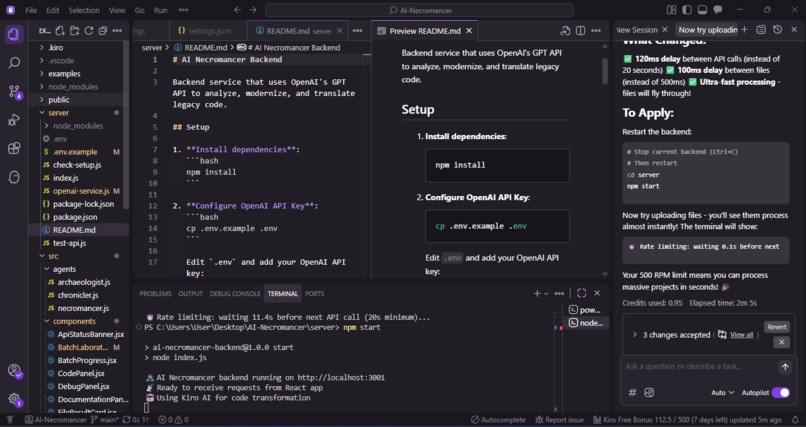The image size is (806, 427).
Task: Dismiss the changes accepted card
Action: pos(781,342)
